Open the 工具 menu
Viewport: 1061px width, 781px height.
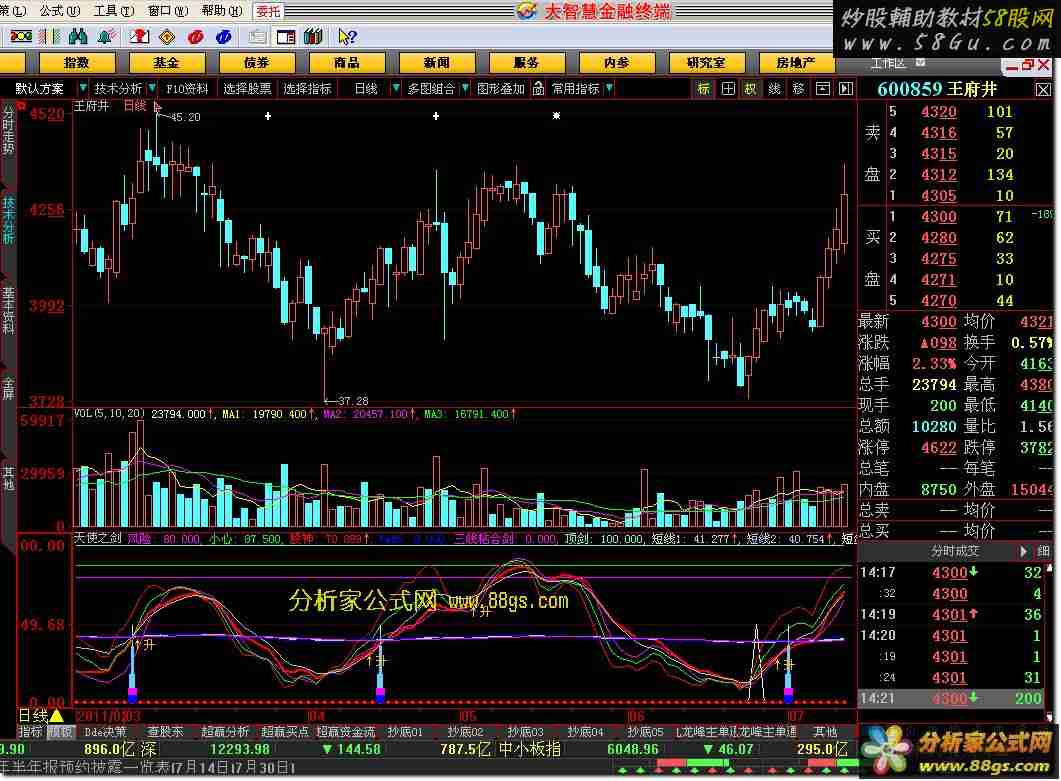click(114, 11)
